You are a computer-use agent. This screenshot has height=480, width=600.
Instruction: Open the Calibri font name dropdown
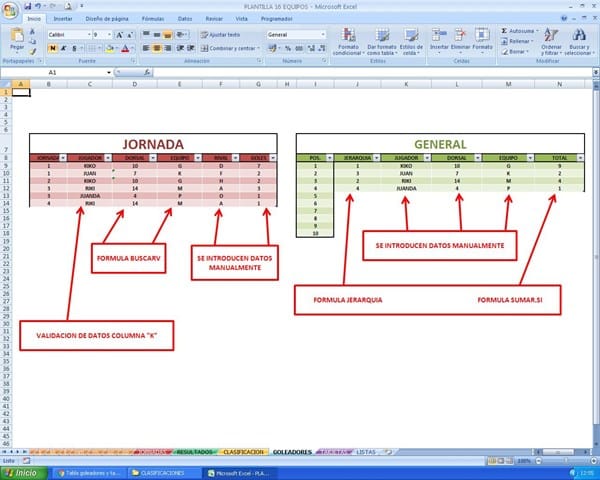point(89,35)
